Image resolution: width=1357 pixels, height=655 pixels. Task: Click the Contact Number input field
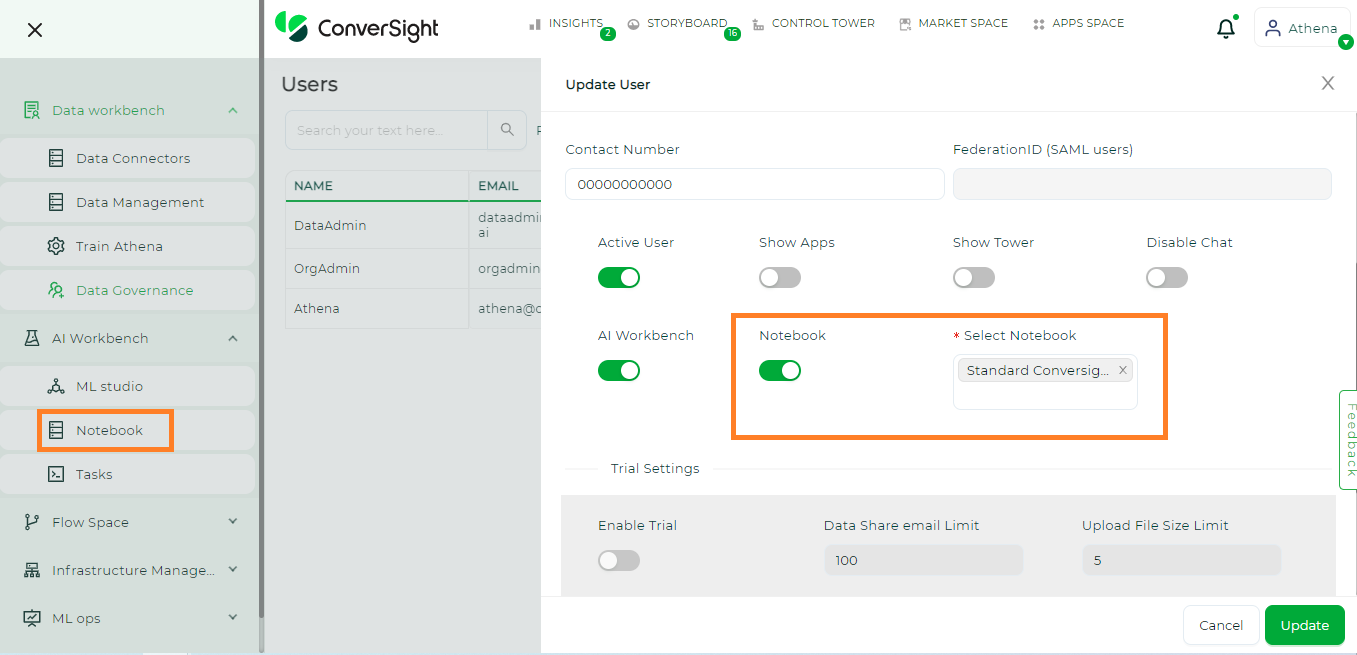[754, 184]
